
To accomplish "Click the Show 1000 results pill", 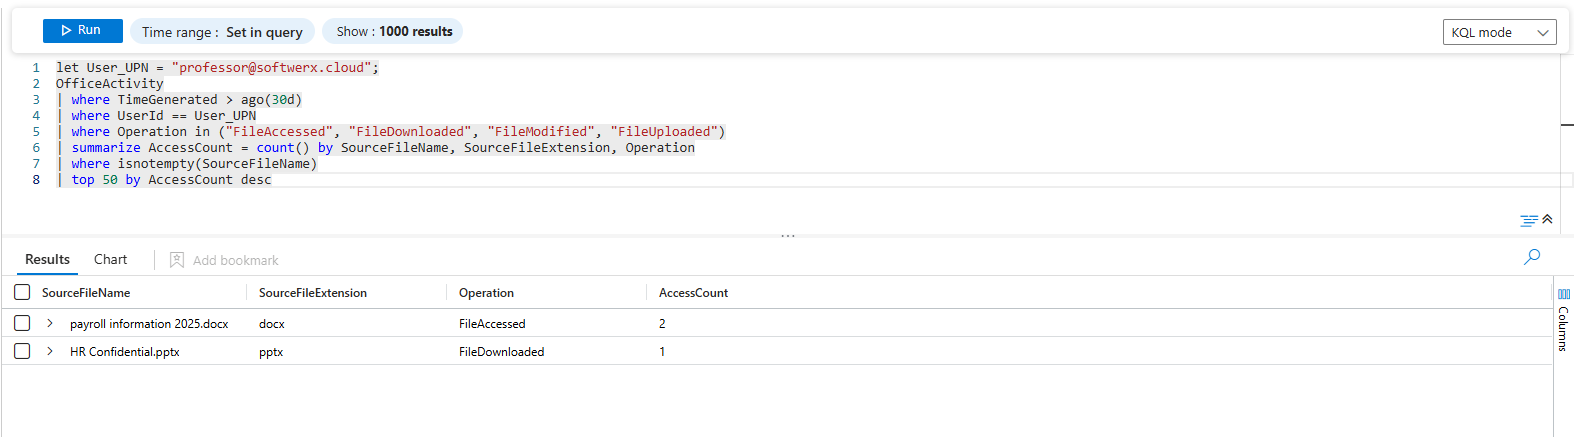I will (394, 32).
